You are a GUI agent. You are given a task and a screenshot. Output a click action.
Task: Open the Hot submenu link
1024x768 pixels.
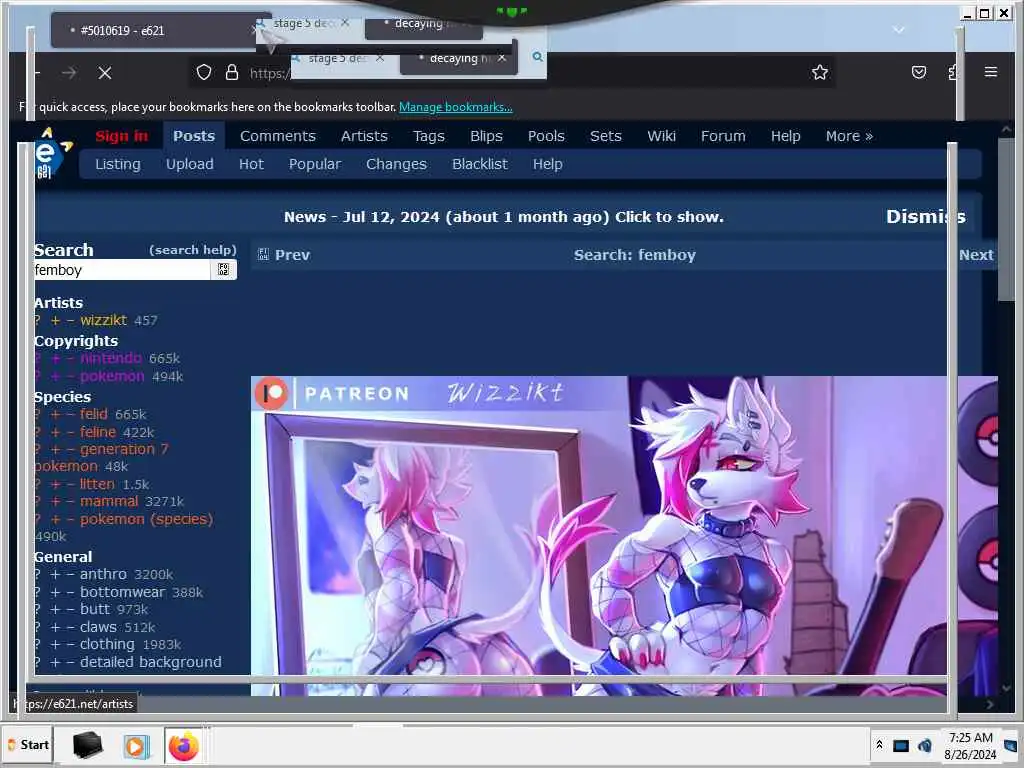click(x=251, y=164)
